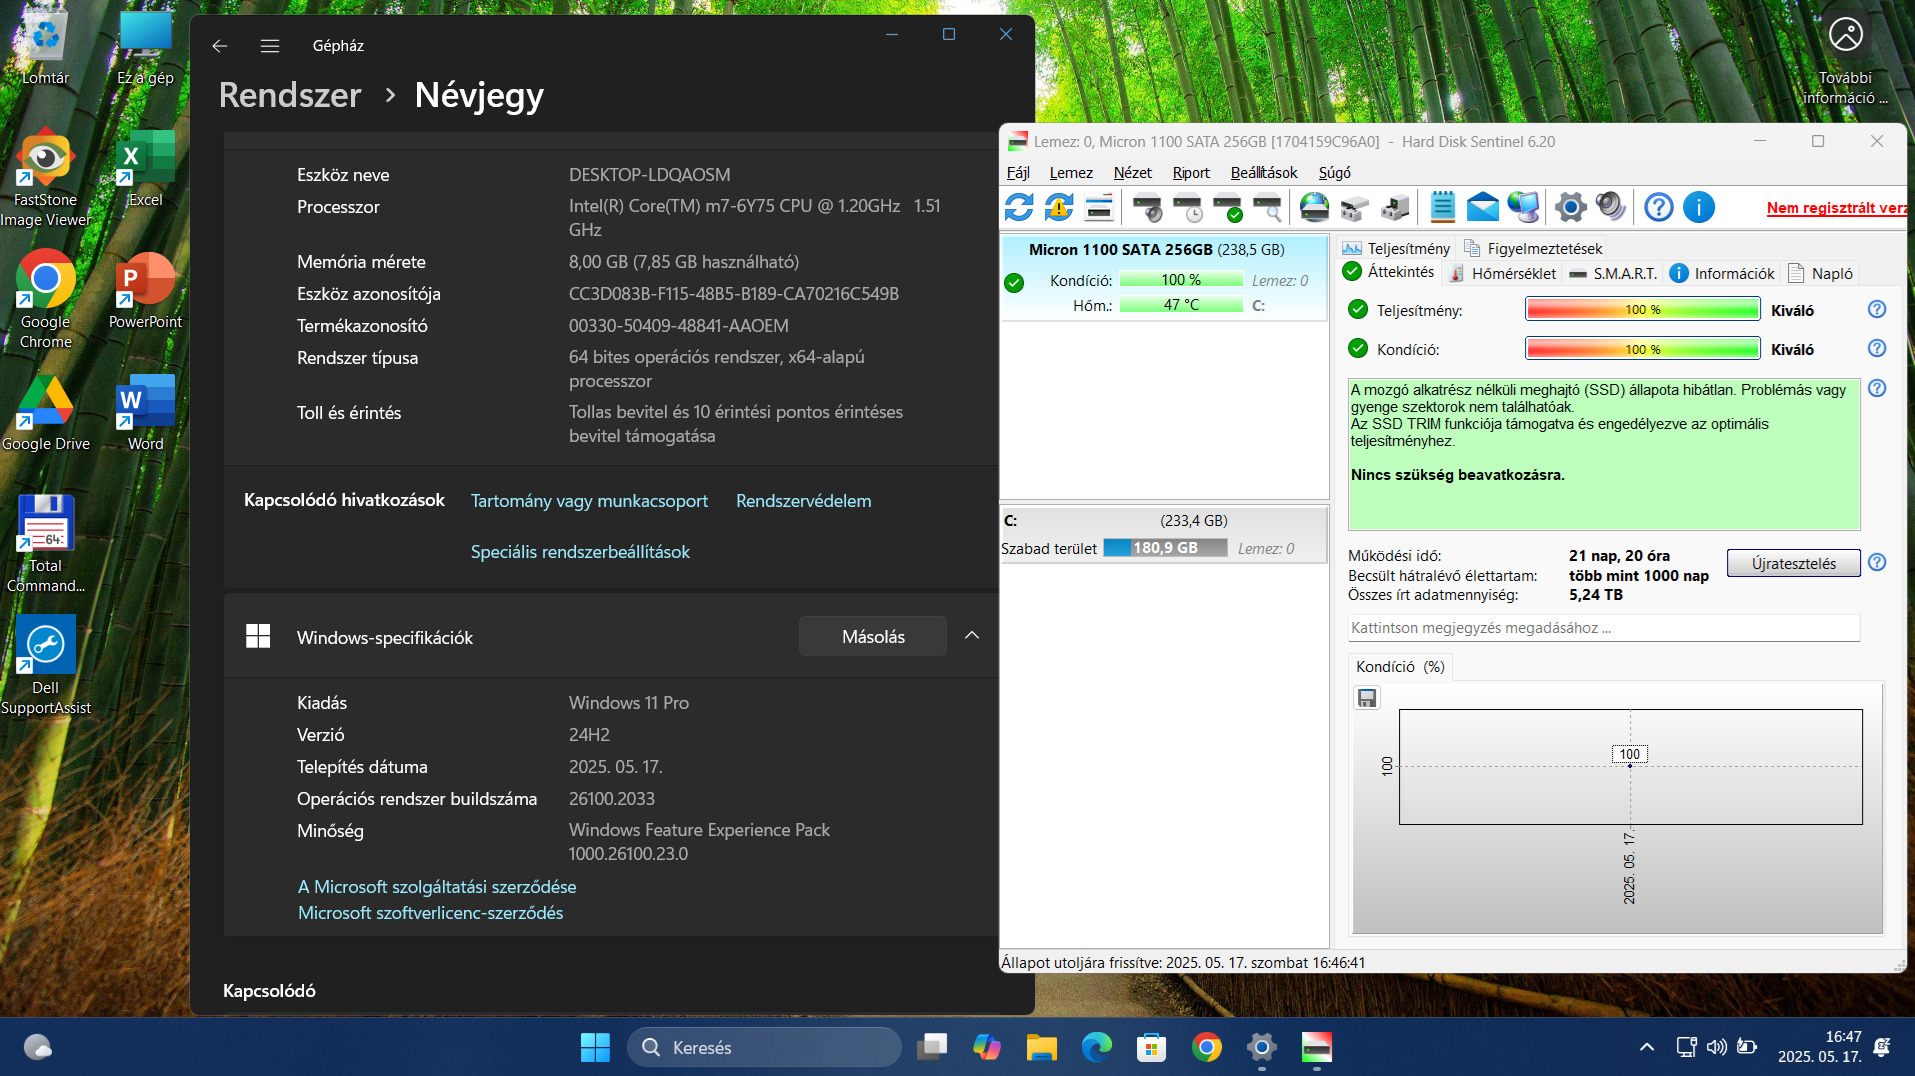Click the blue info icon in toolbar
This screenshot has height=1076, width=1915.
[x=1699, y=207]
